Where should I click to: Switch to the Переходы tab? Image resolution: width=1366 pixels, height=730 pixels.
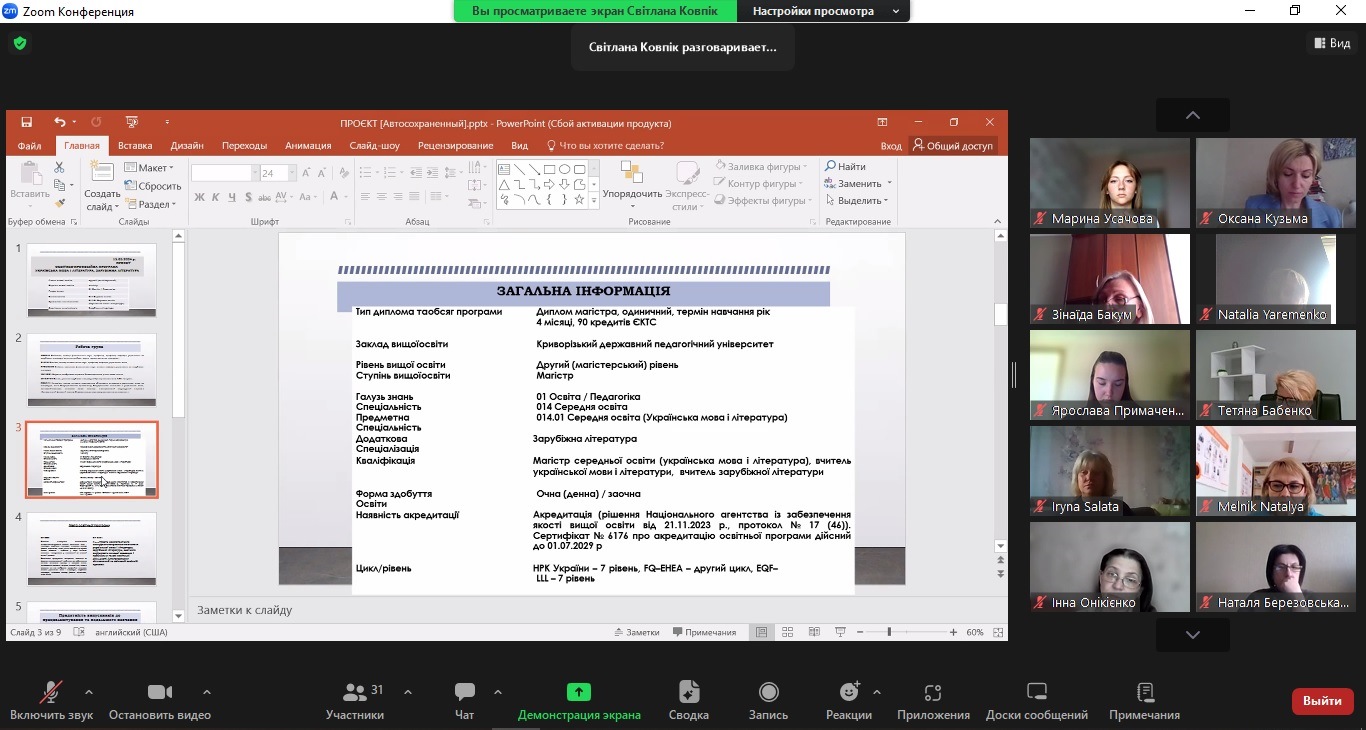(244, 146)
